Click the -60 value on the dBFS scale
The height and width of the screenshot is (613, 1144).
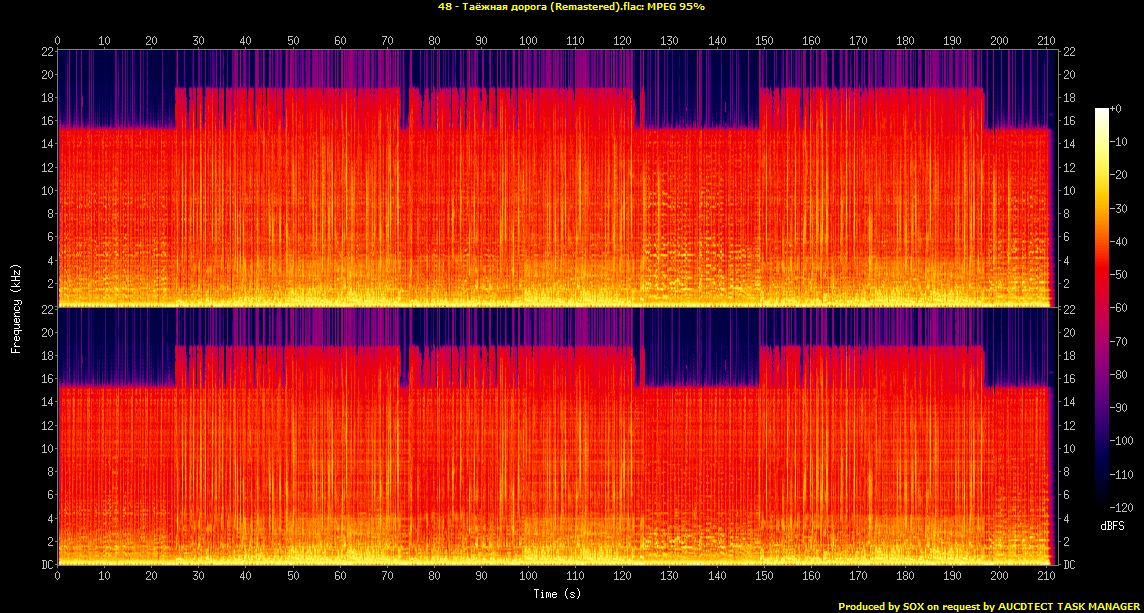(x=1117, y=308)
